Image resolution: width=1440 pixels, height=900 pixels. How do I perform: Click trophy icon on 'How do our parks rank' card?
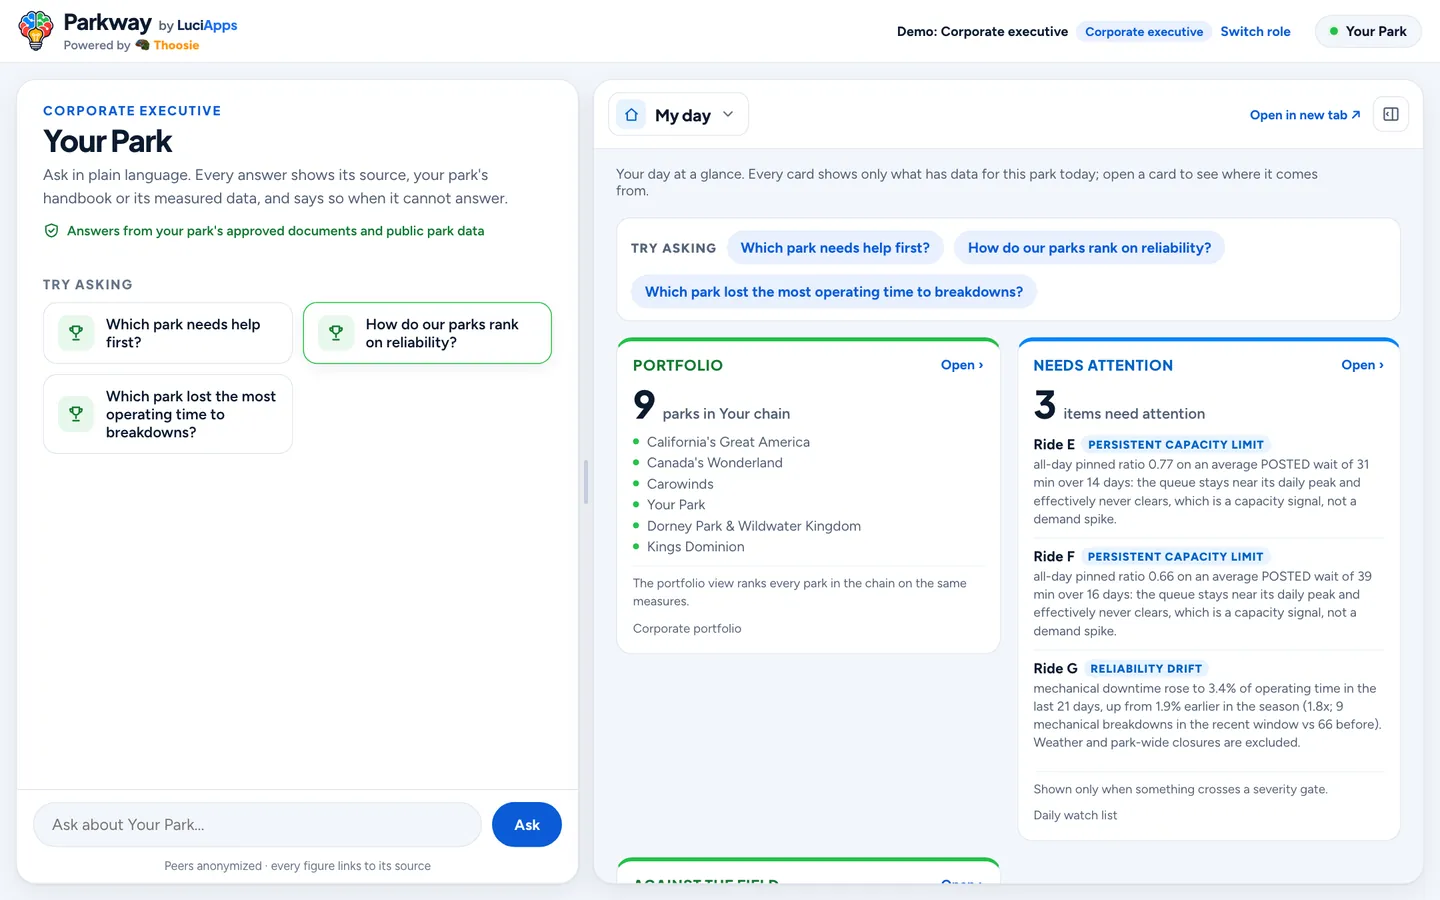336,333
